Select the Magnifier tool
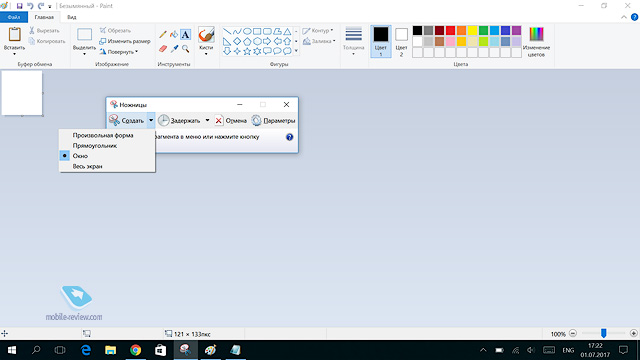This screenshot has width=640, height=360. click(186, 49)
